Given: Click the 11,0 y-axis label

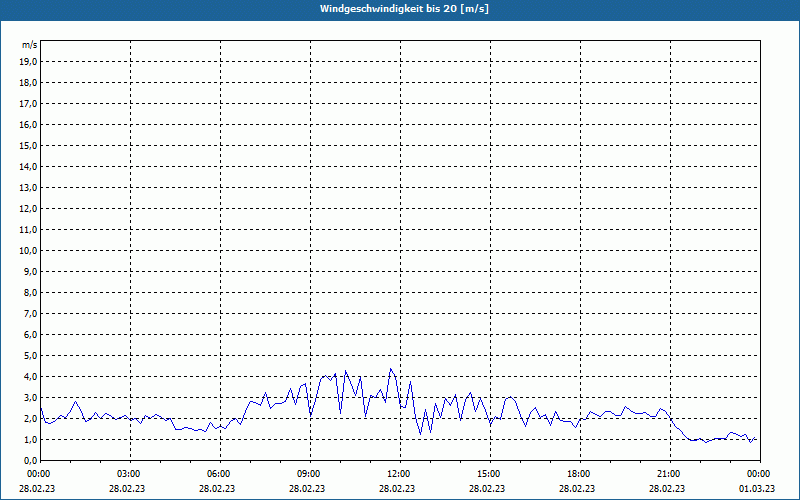Looking at the screenshot, I should click(x=28, y=230).
